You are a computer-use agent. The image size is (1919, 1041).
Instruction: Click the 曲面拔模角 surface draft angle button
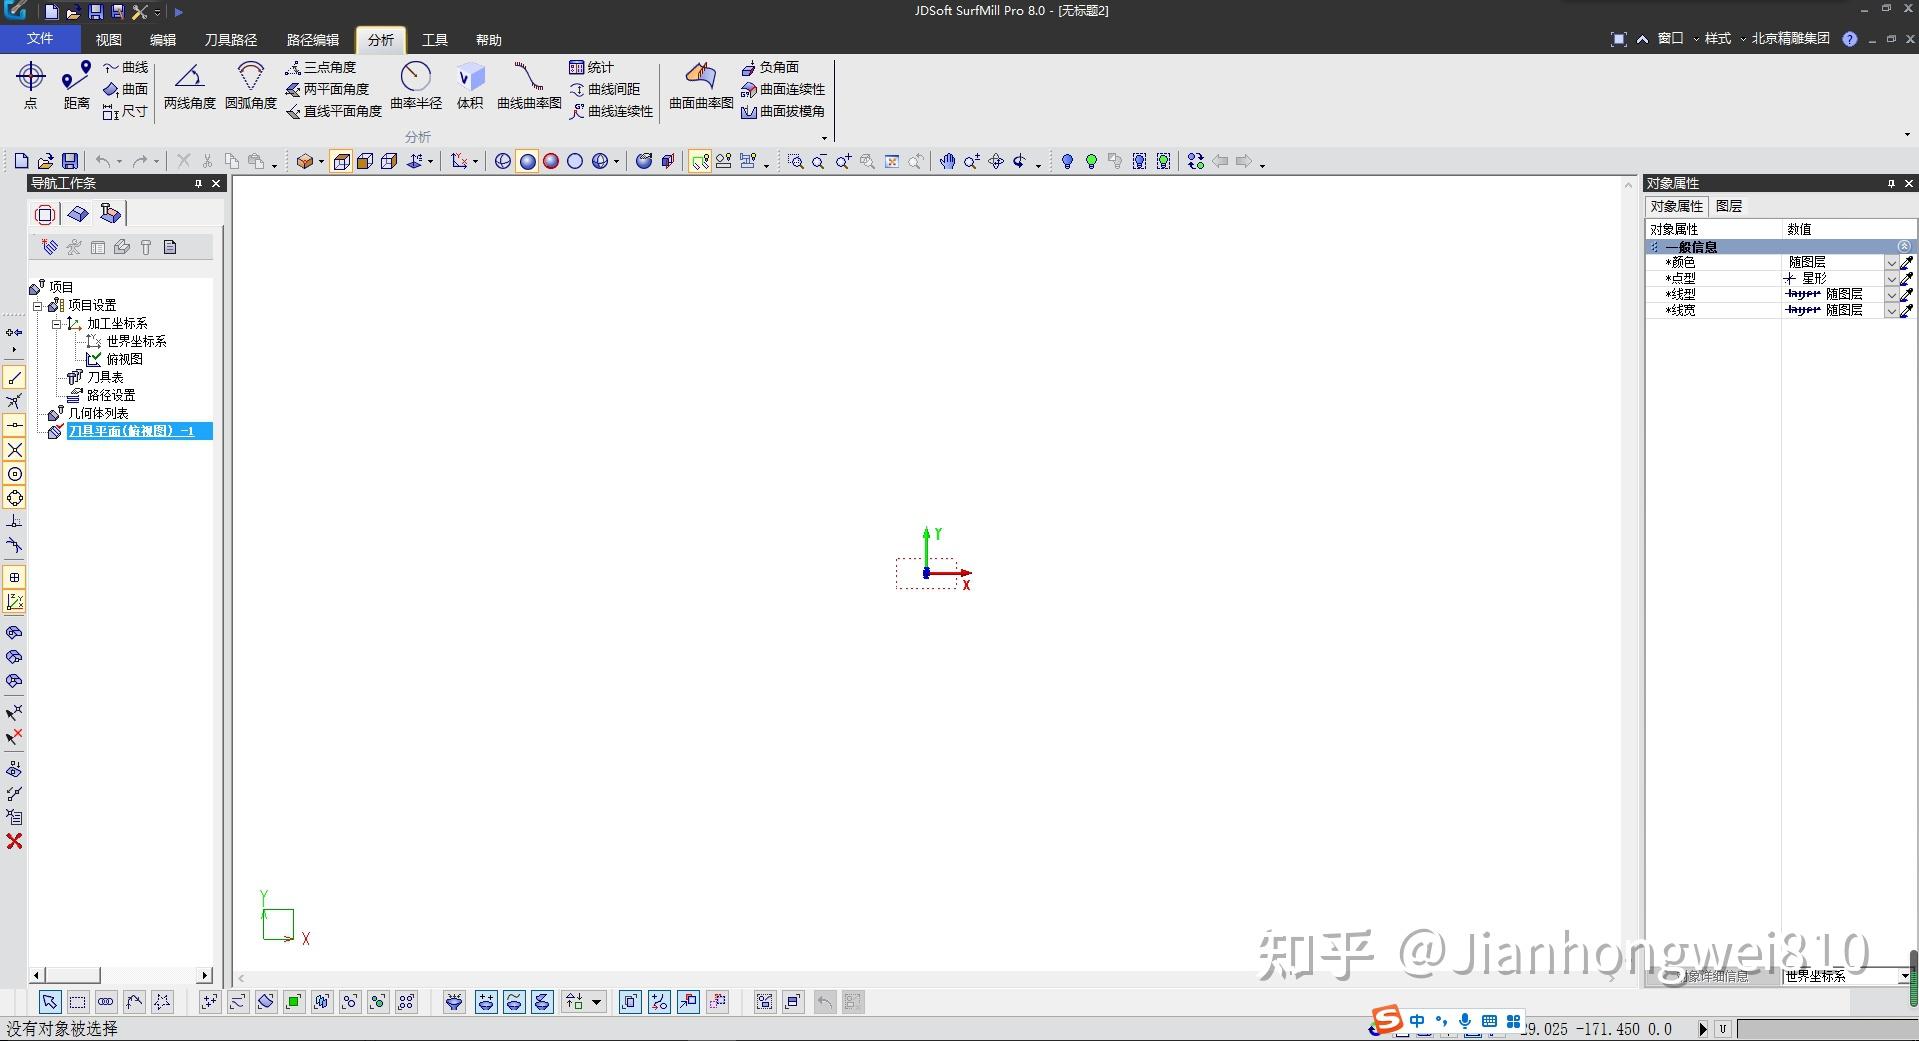click(783, 111)
